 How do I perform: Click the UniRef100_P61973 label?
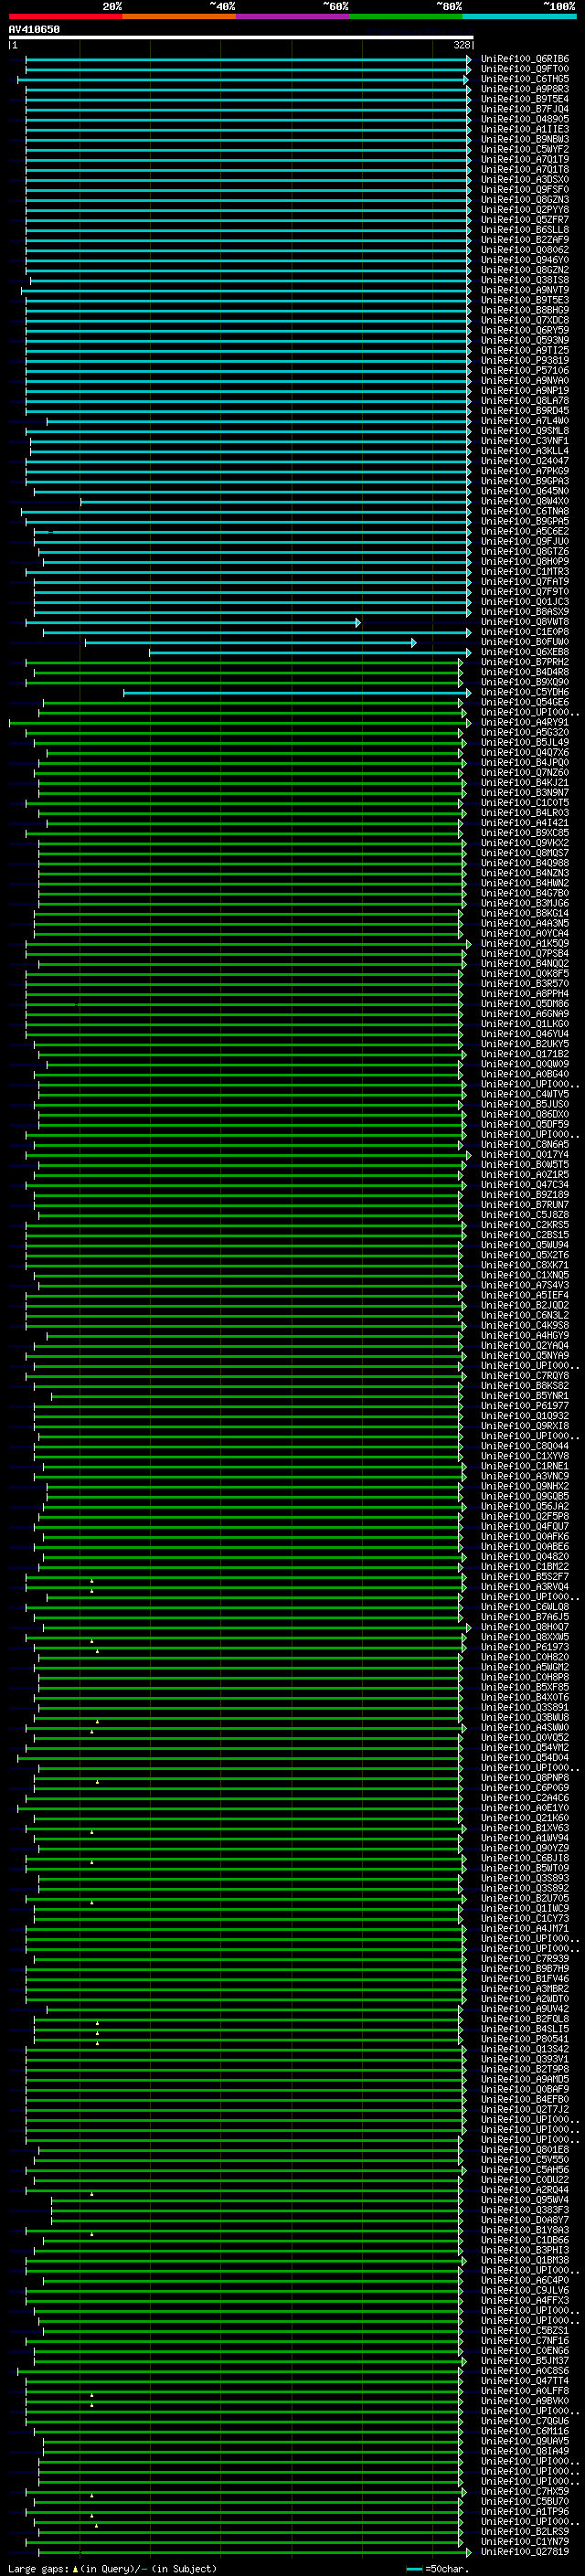[525, 1647]
